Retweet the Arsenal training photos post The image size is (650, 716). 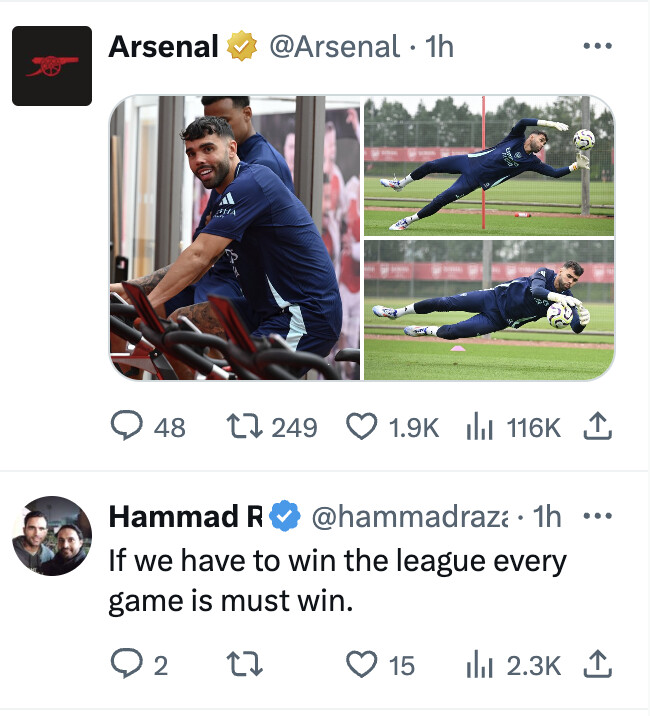(x=271, y=426)
